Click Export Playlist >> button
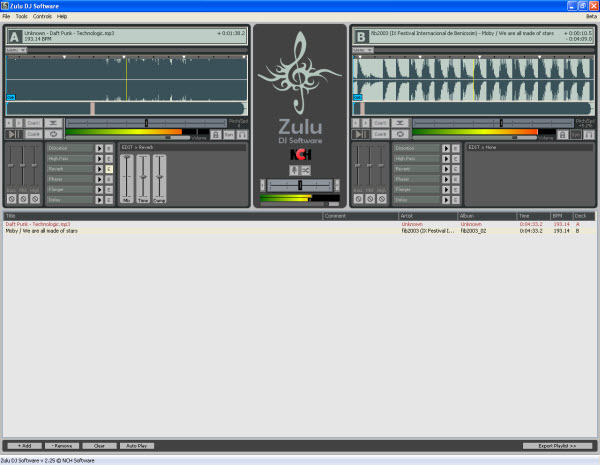Screen dimensions: 600x465 (557, 446)
